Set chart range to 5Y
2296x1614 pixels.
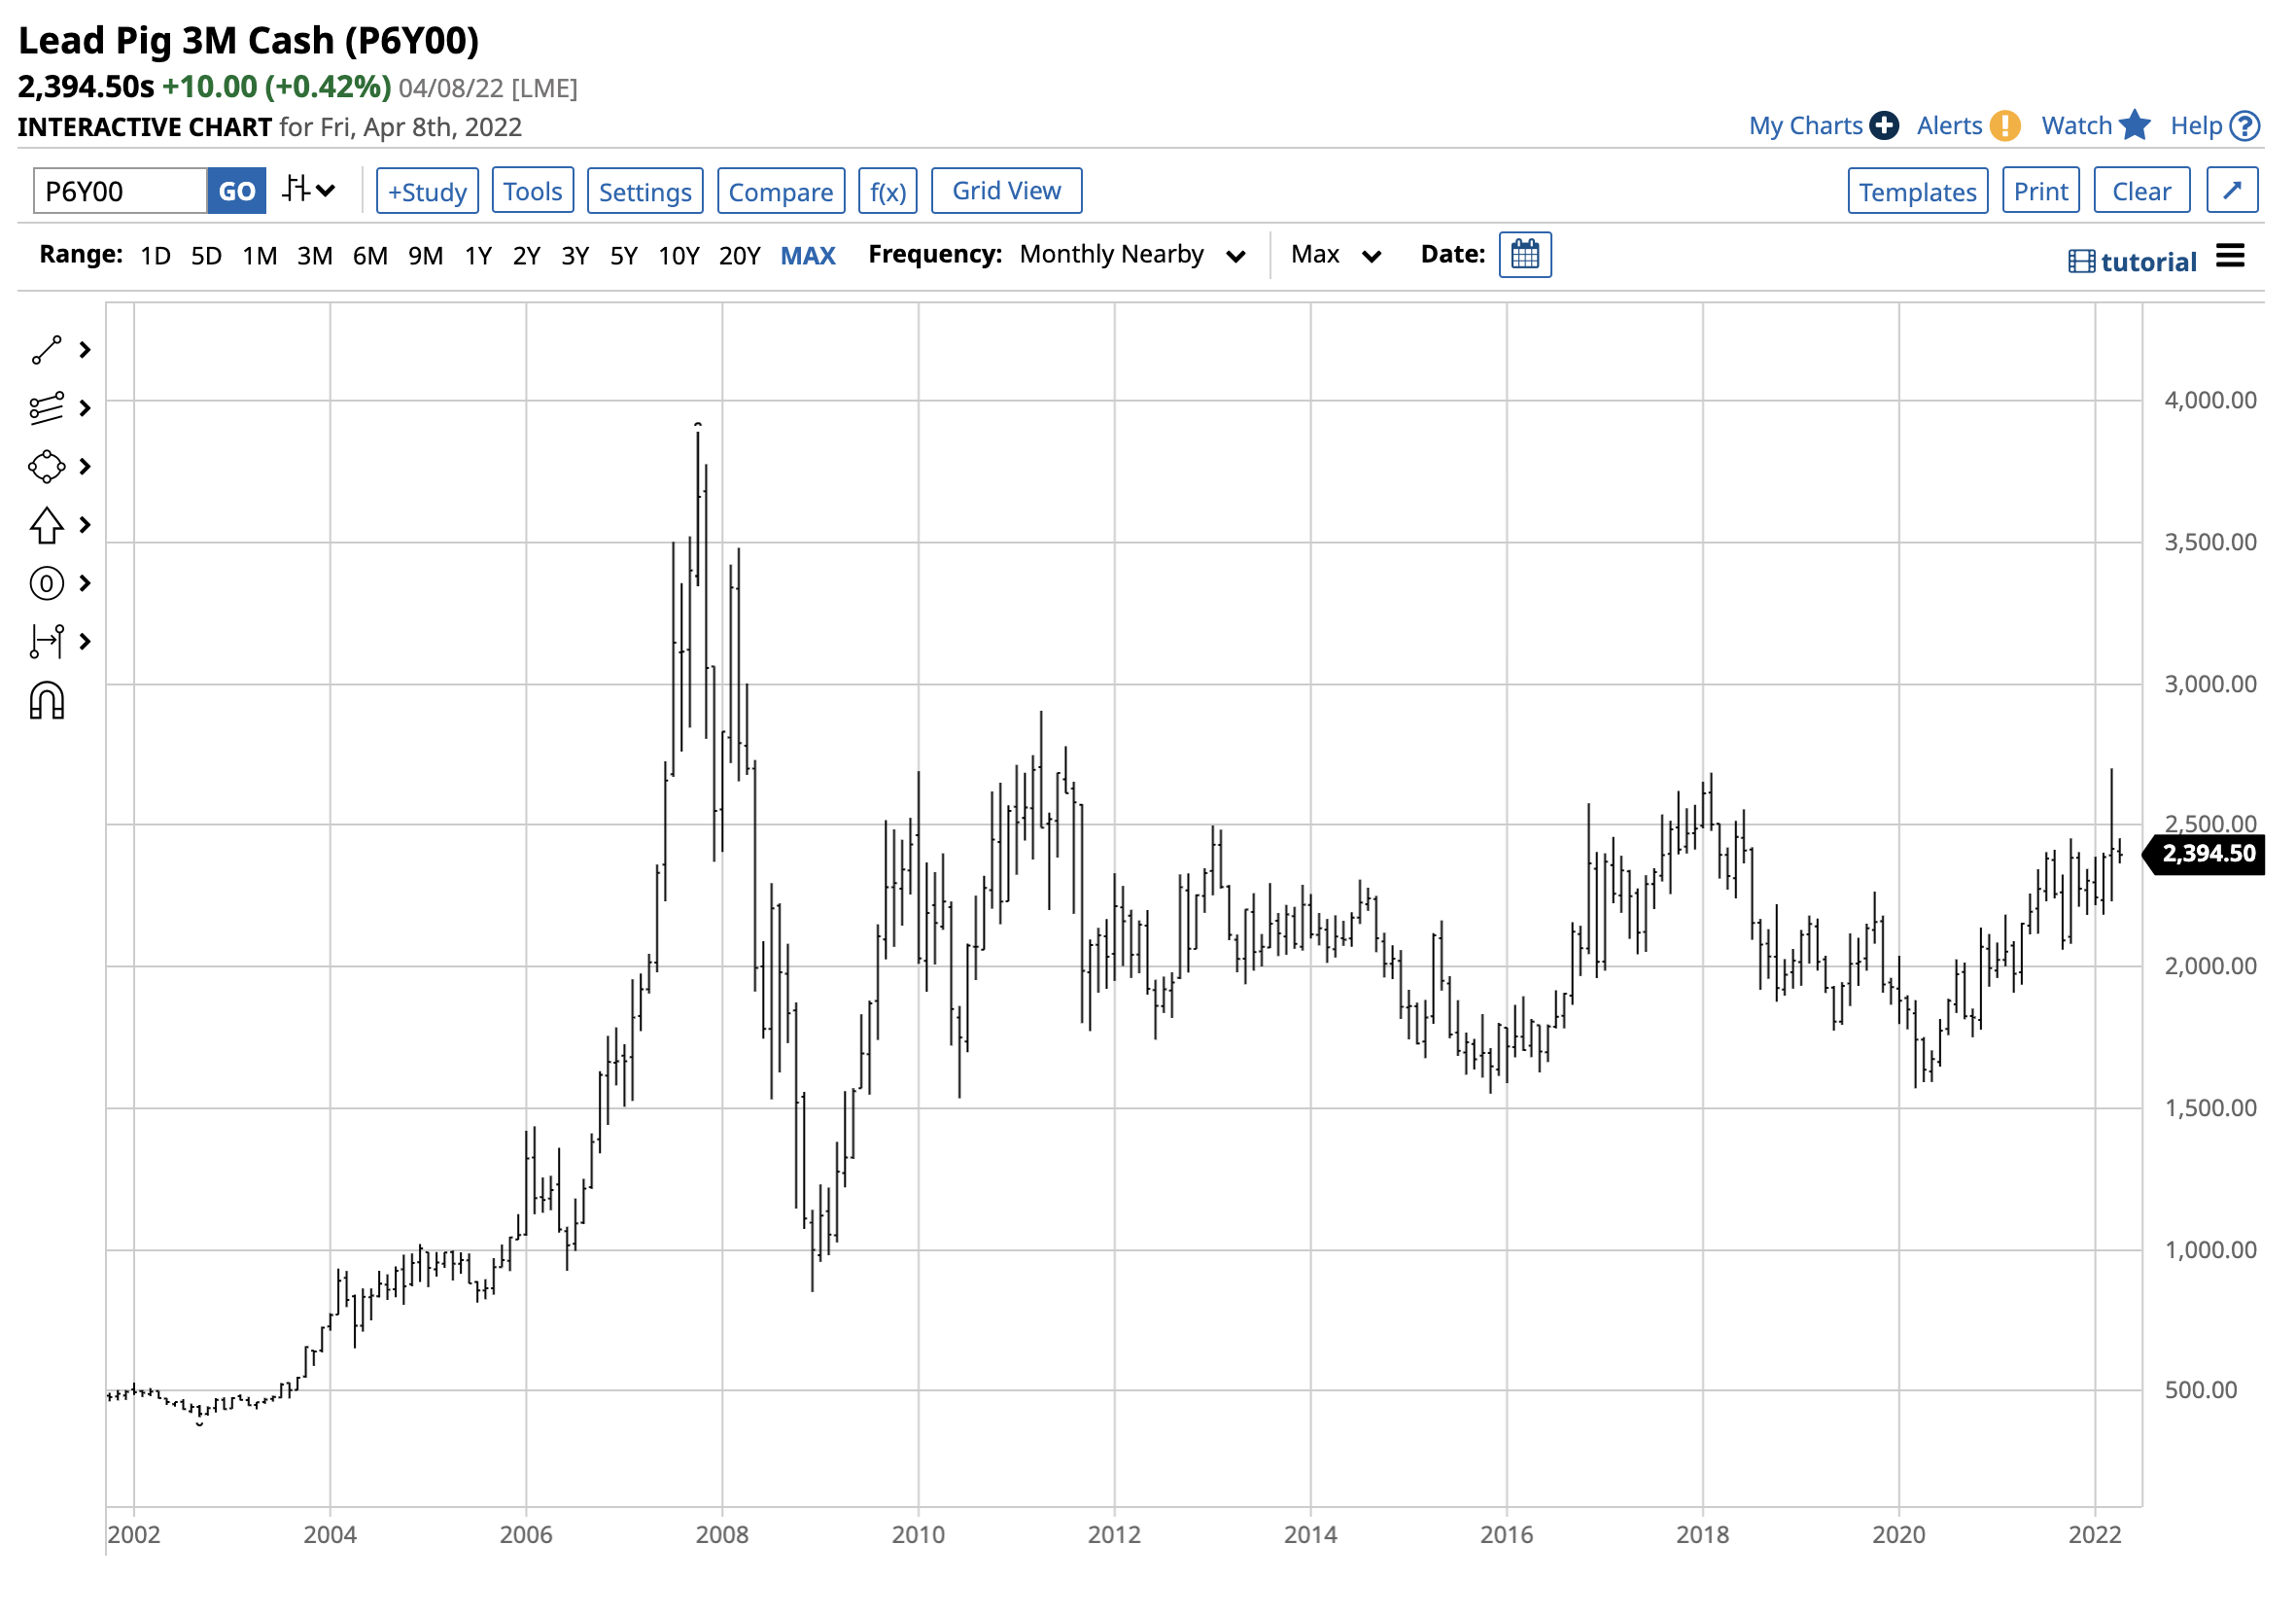624,257
